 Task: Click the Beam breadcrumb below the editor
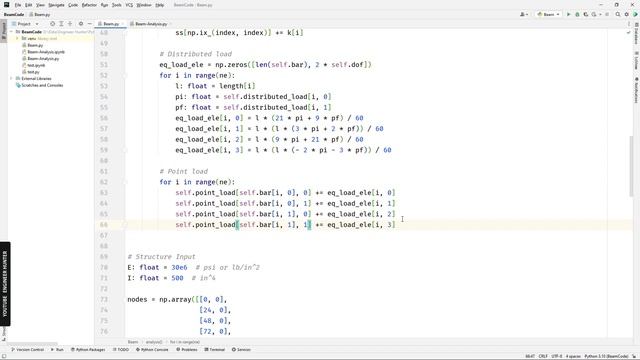pyautogui.click(x=133, y=342)
